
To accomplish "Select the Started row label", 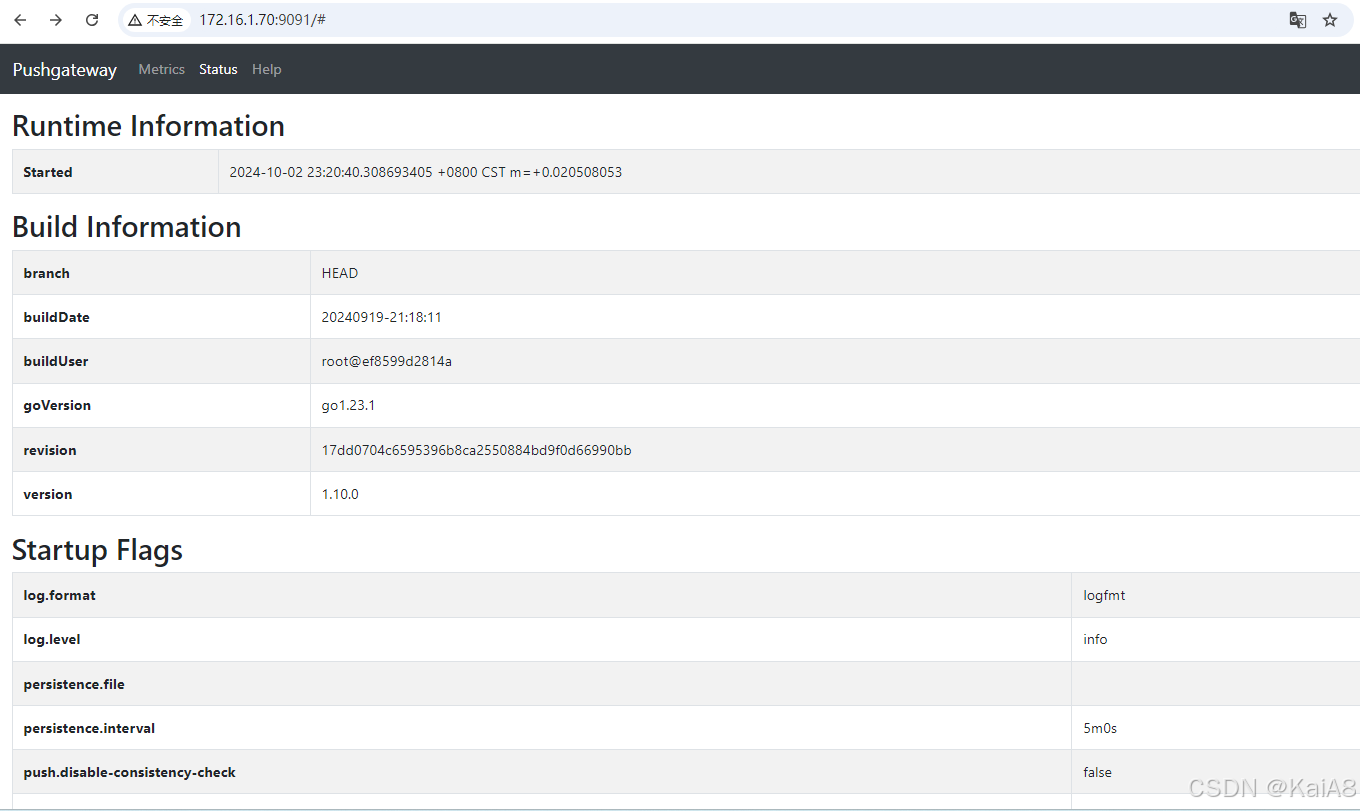I will pos(48,172).
